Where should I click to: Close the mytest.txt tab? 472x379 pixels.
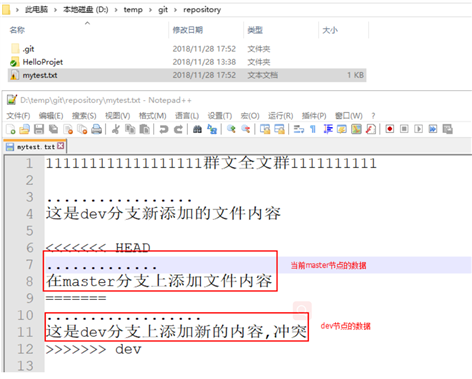61,146
